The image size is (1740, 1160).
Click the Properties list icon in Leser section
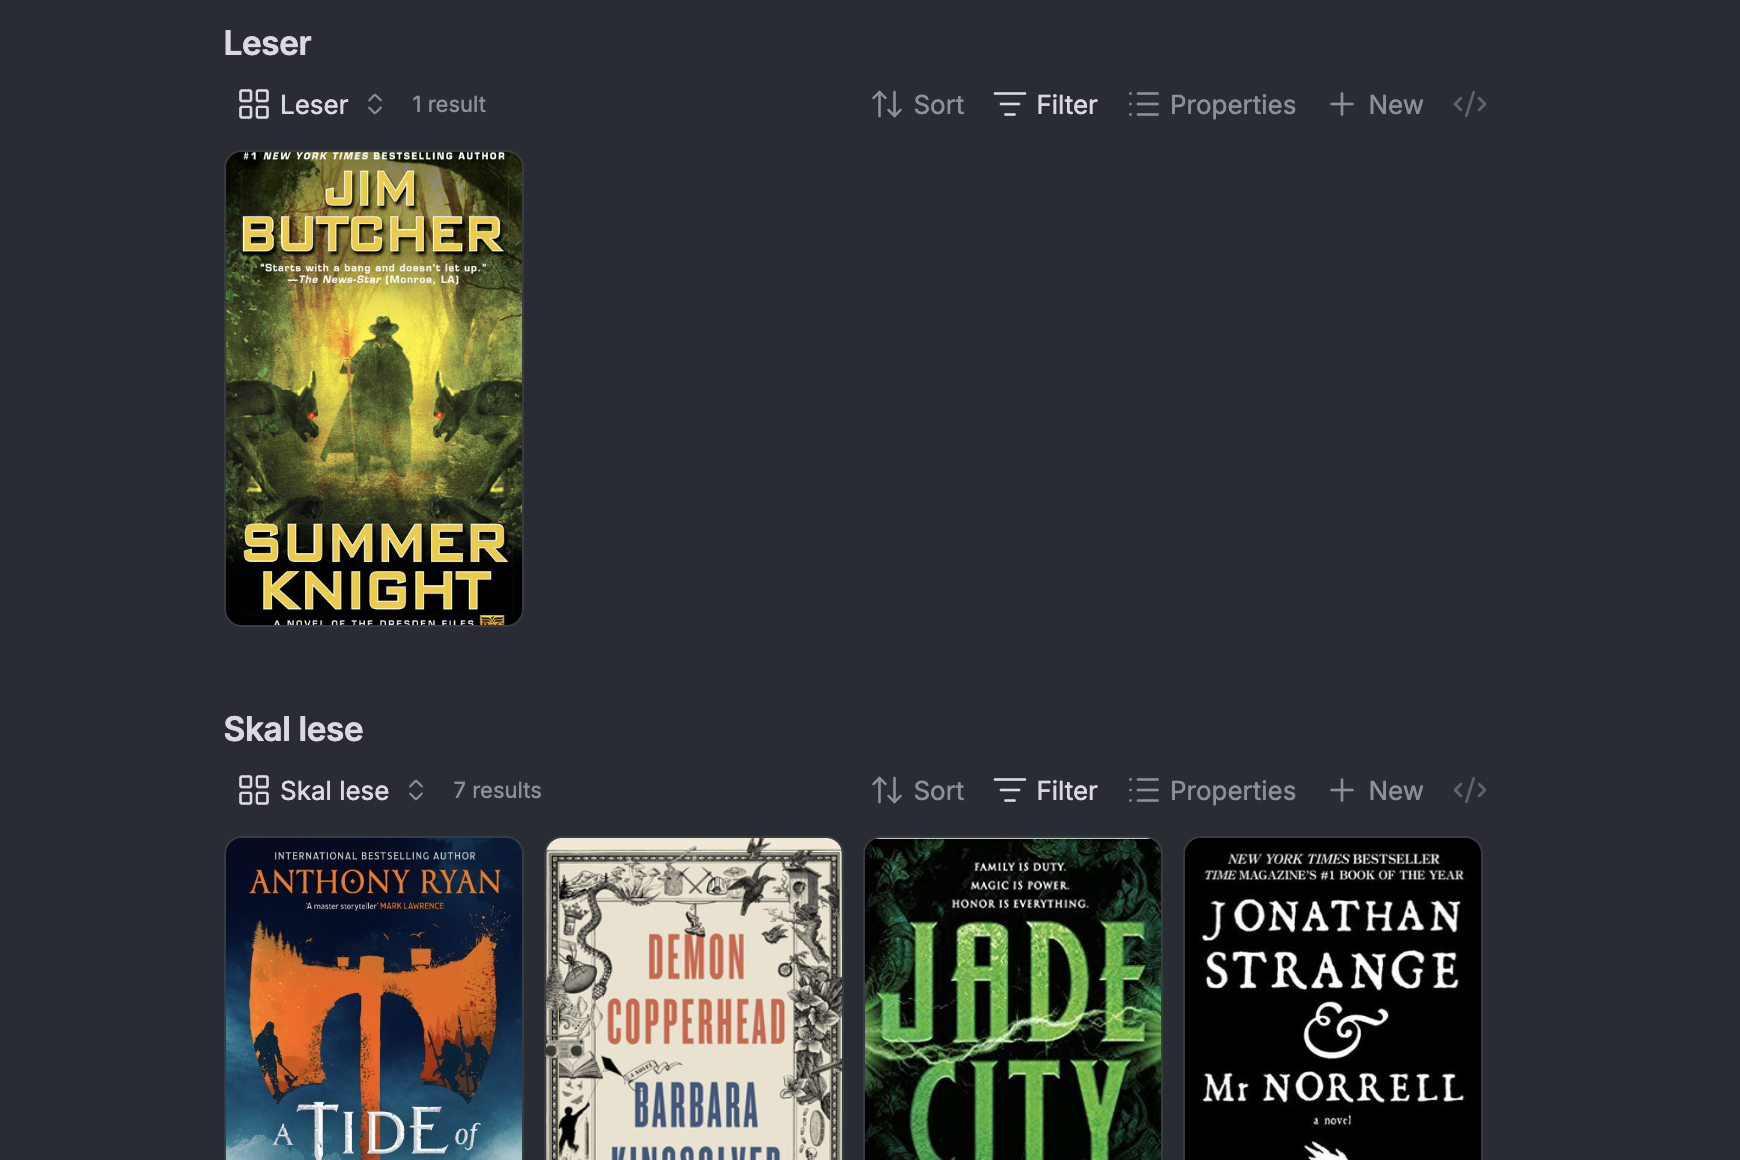tap(1143, 104)
